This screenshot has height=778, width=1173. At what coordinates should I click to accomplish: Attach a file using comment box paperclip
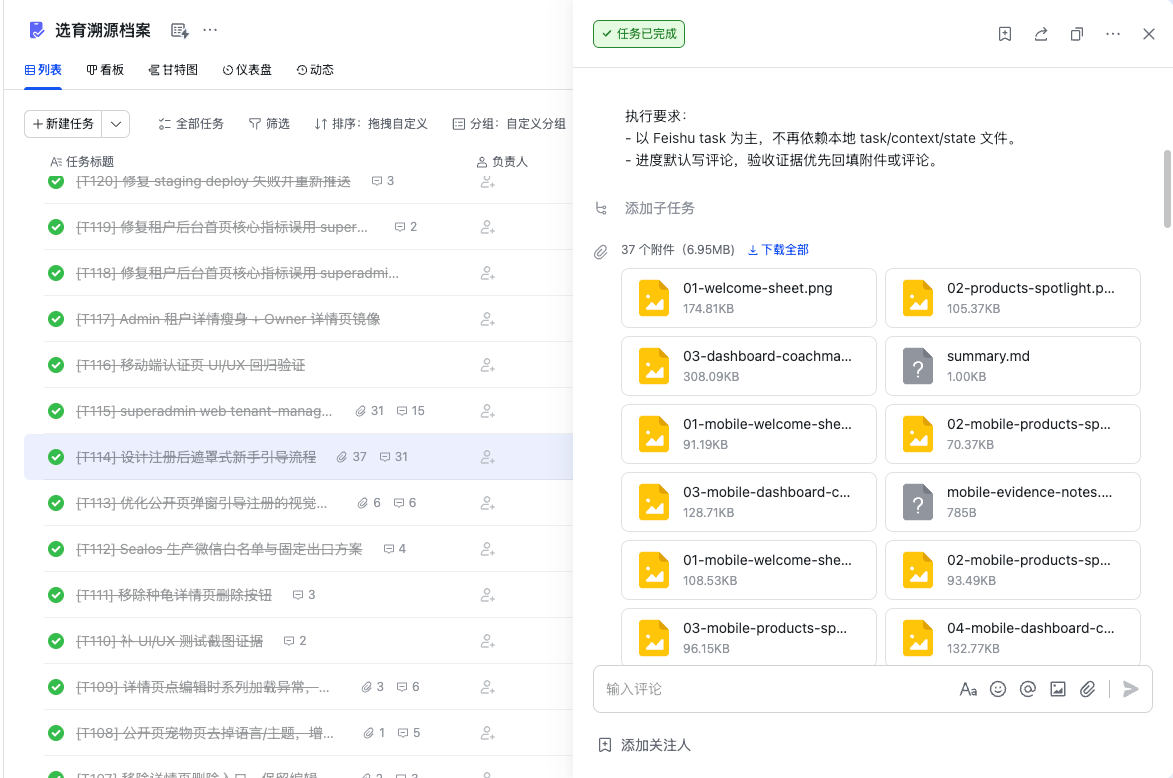click(x=1088, y=689)
